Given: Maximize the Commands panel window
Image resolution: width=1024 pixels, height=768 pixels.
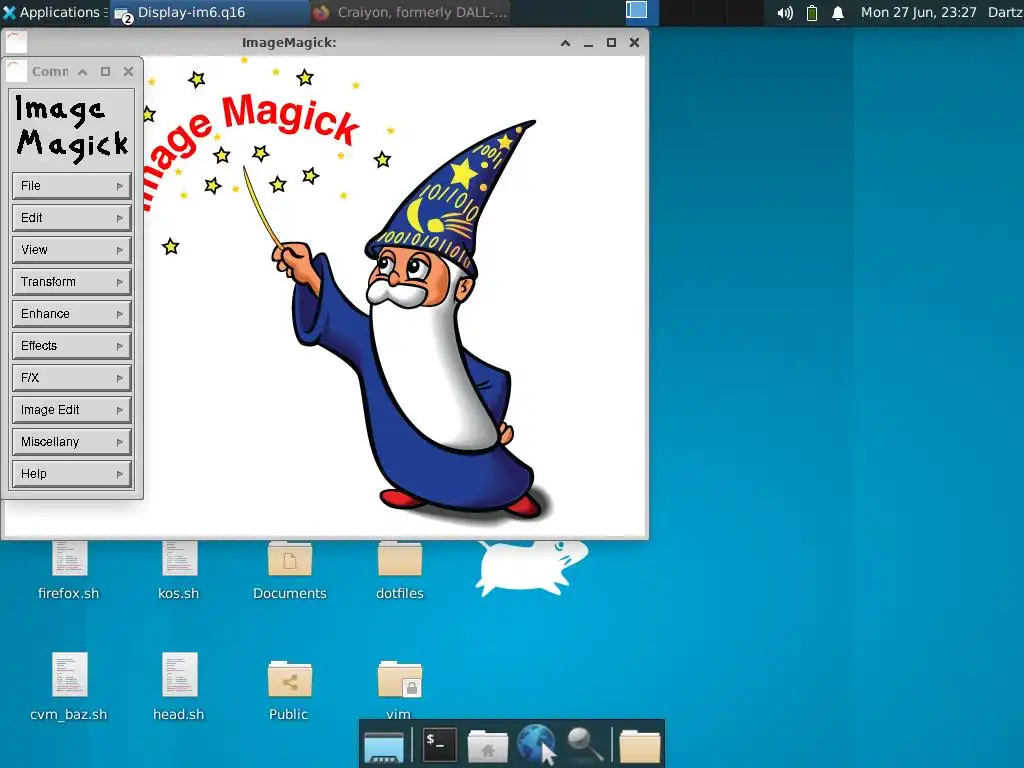Looking at the screenshot, I should (105, 72).
